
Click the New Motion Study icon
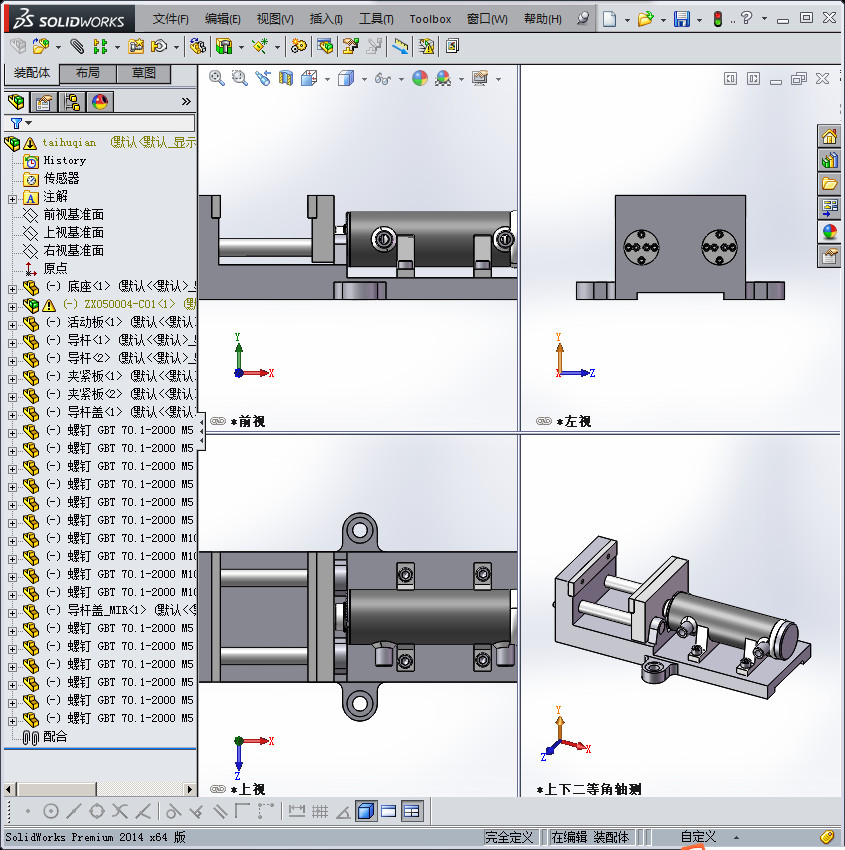click(x=298, y=47)
